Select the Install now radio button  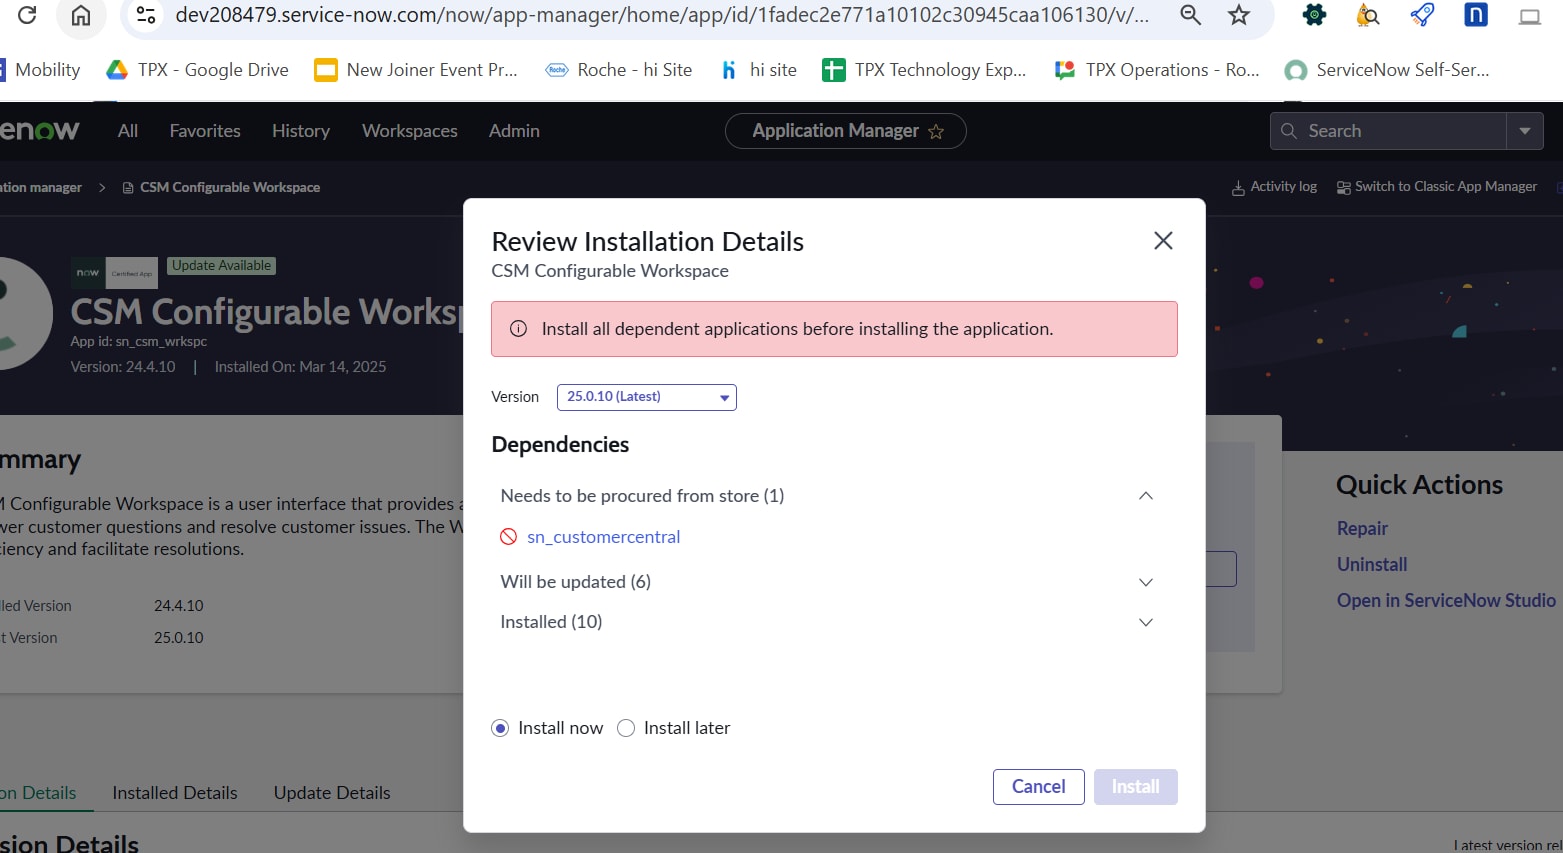coord(500,728)
